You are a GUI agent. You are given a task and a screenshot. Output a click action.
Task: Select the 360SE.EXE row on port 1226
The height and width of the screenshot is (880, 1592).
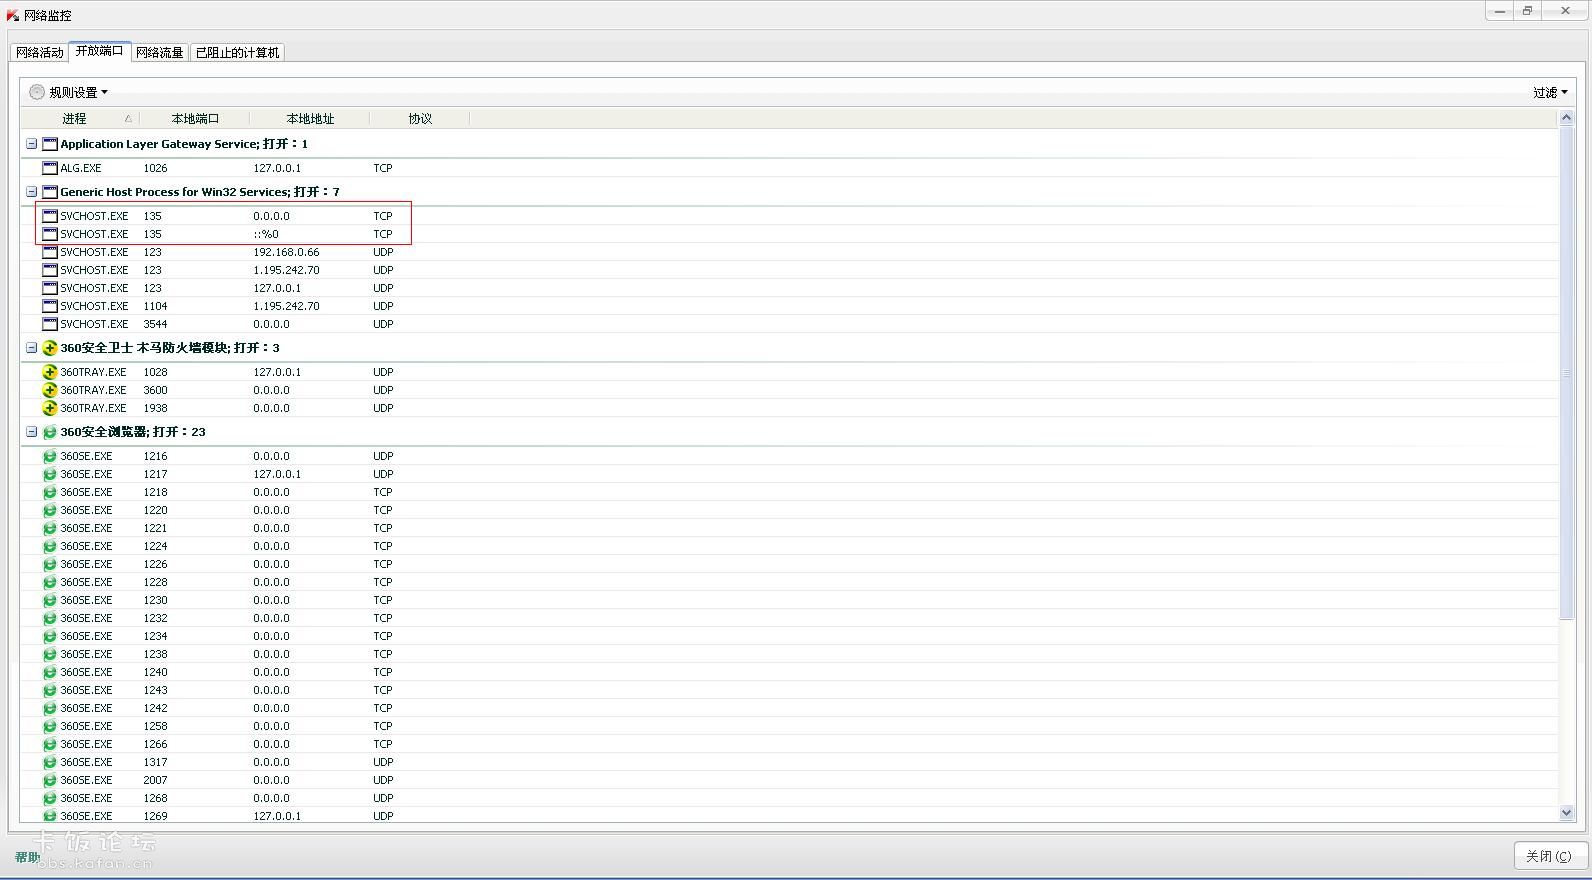click(x=790, y=564)
